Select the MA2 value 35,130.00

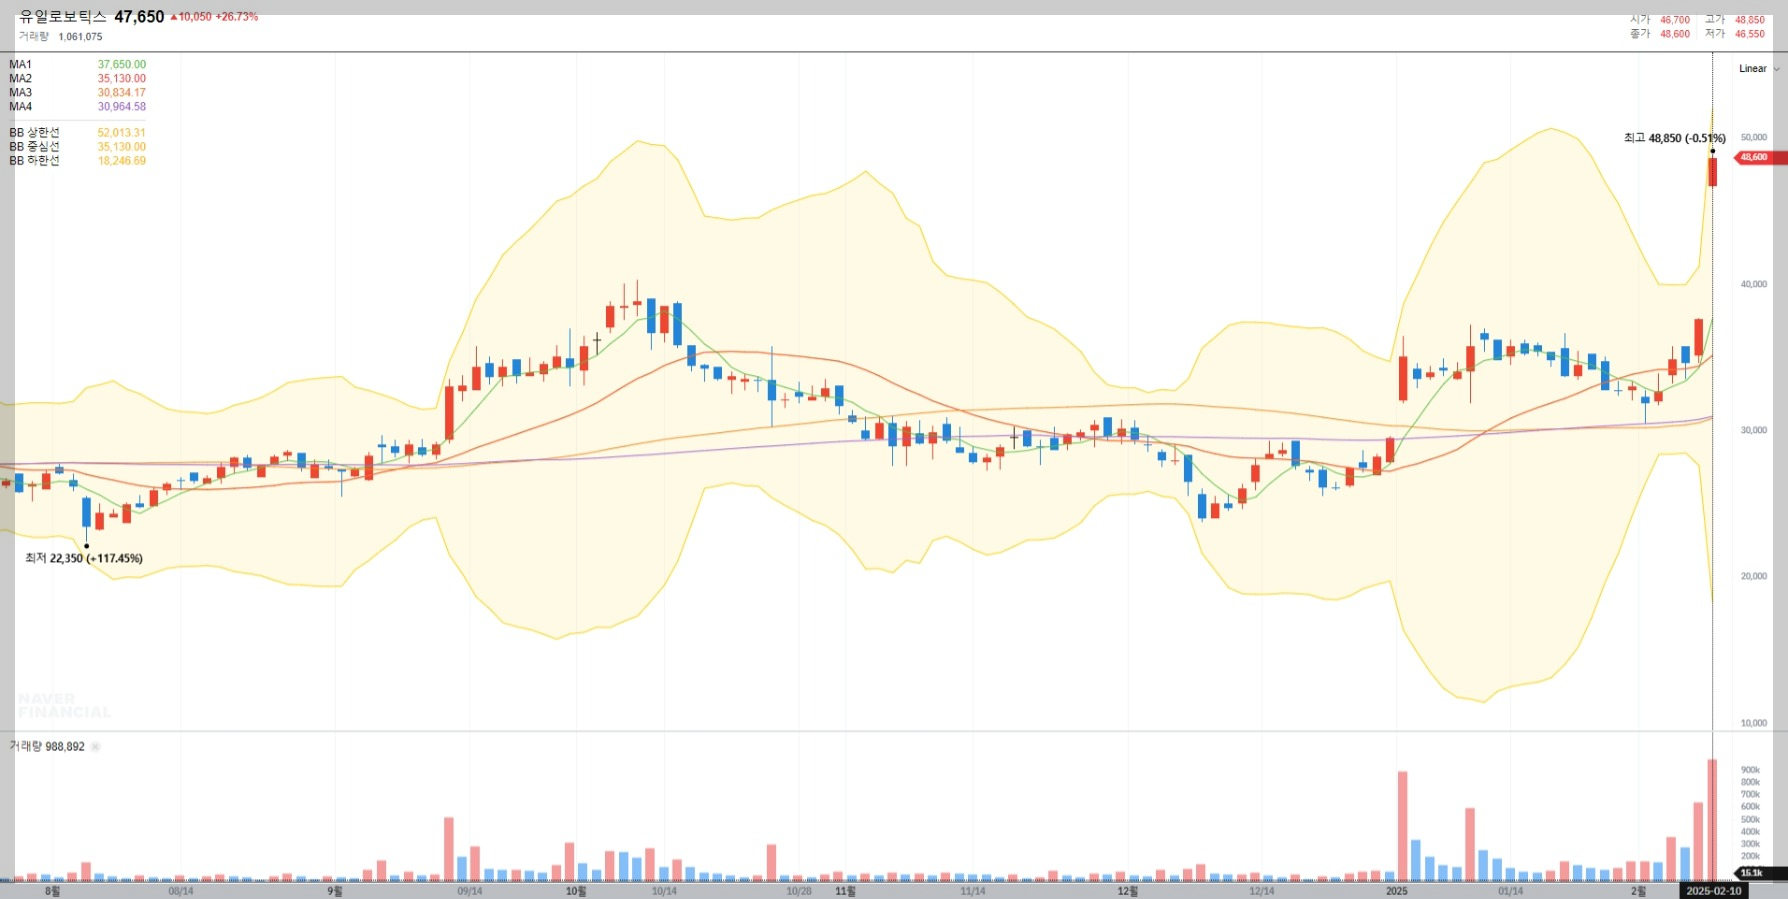[122, 79]
